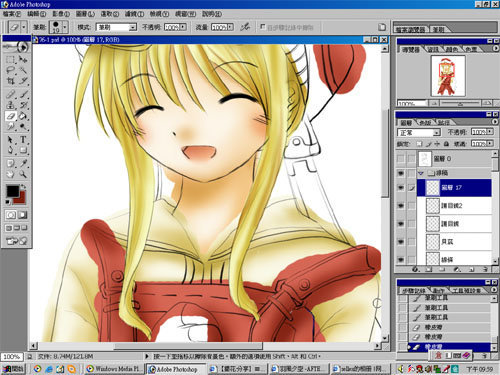Open the Image menu
This screenshot has height=375, width=500.
pyautogui.click(x=61, y=14)
